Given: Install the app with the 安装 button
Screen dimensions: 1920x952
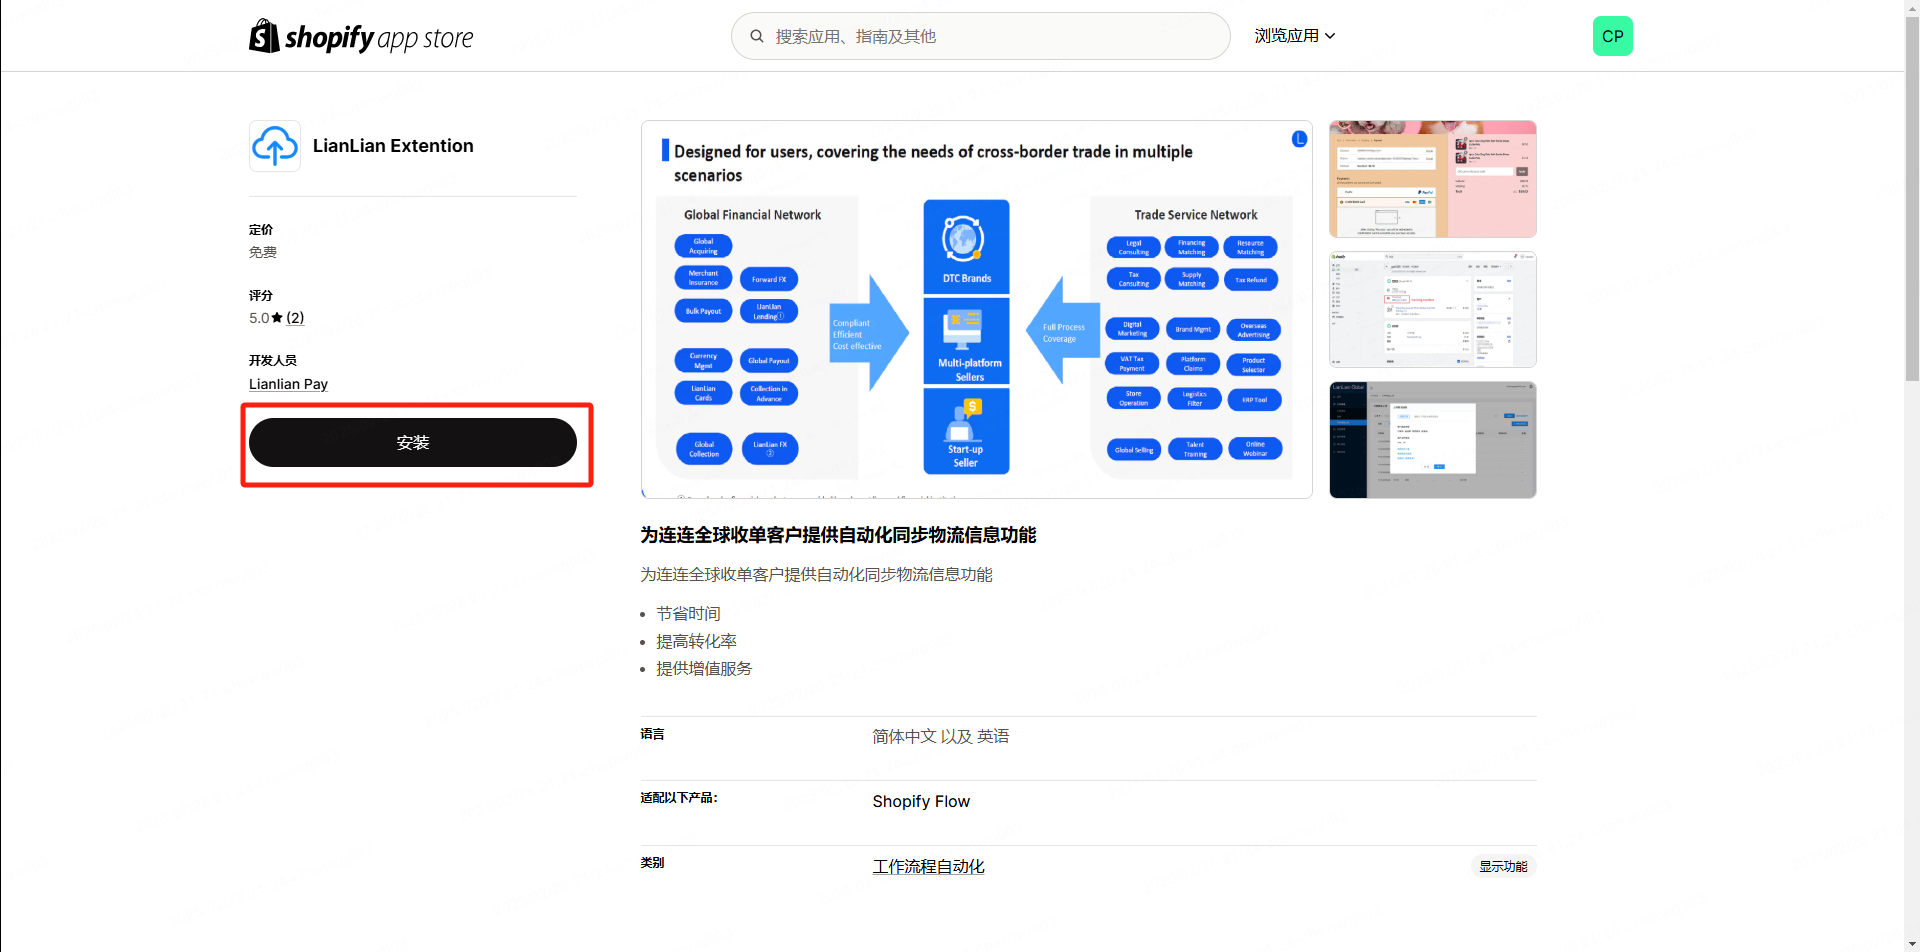Looking at the screenshot, I should pyautogui.click(x=413, y=443).
